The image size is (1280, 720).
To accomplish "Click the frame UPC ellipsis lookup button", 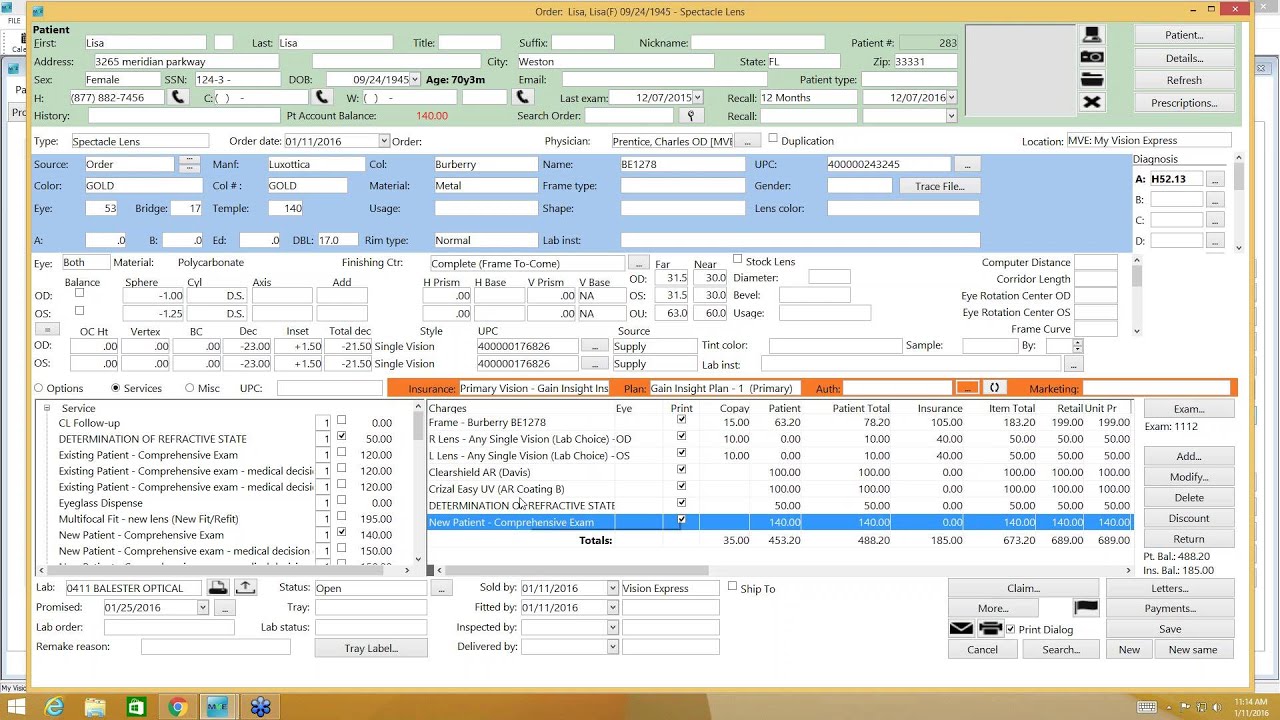I will [x=966, y=164].
